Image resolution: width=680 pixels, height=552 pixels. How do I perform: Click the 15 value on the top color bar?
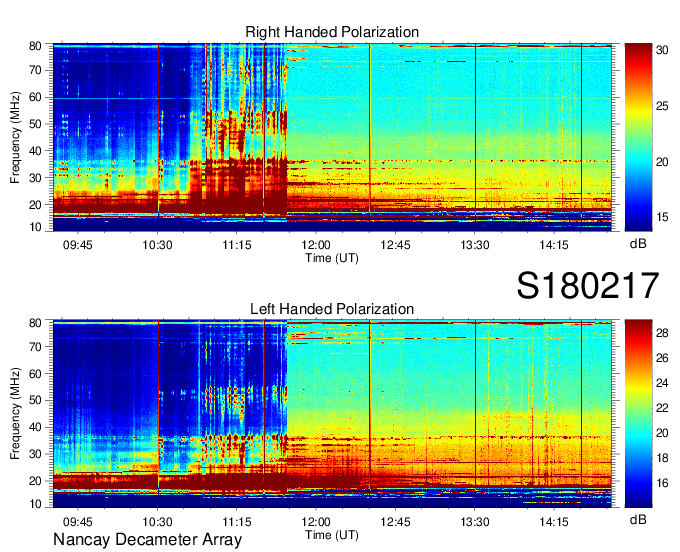[662, 217]
